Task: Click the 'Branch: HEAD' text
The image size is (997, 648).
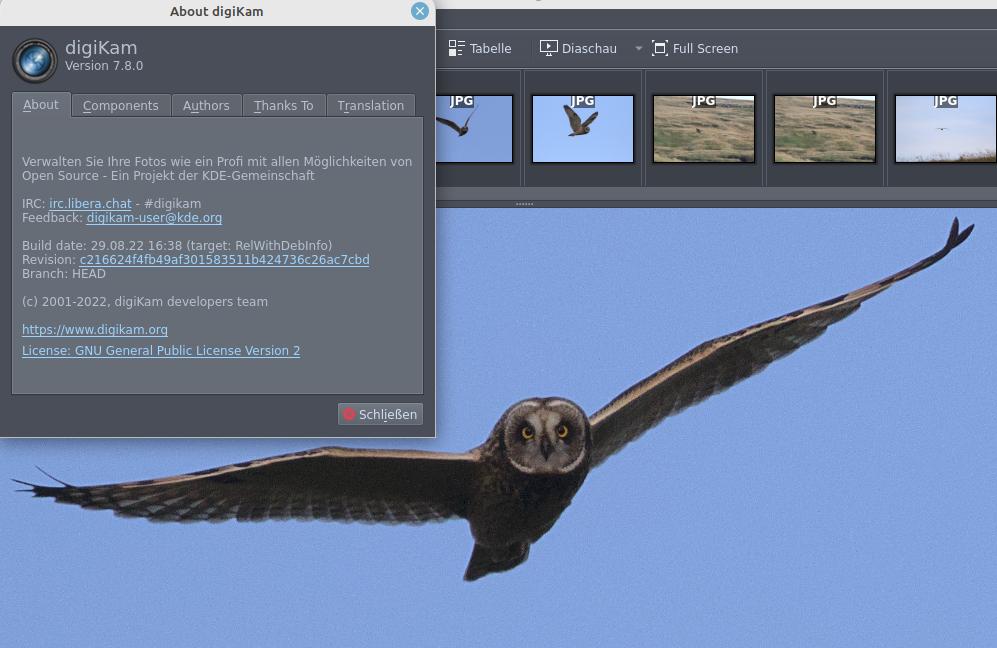Action: (x=64, y=273)
